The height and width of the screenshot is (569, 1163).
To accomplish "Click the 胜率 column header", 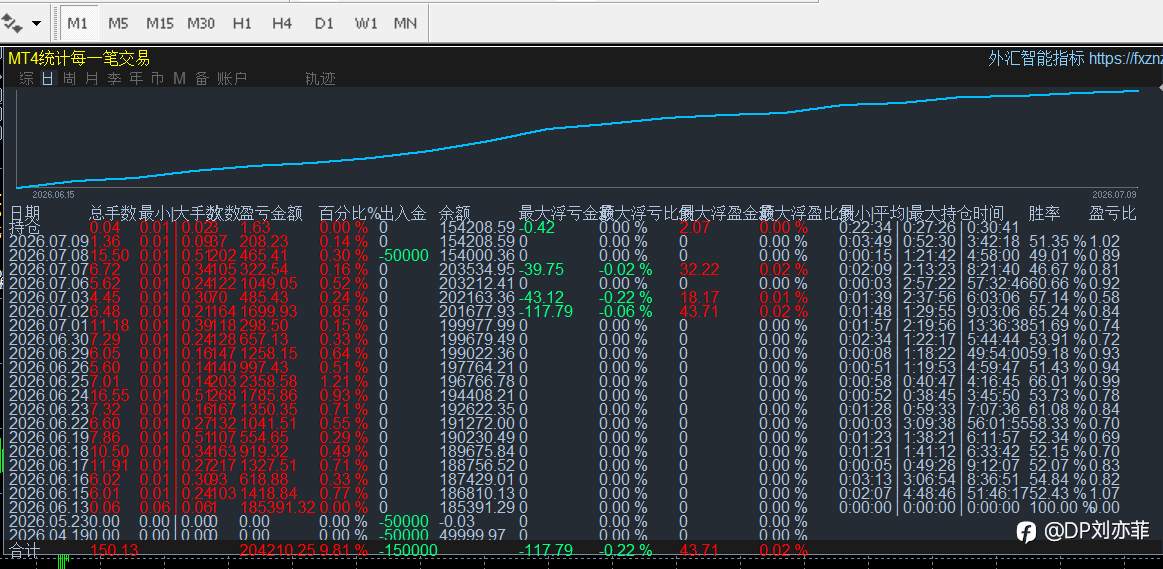I will pyautogui.click(x=1044, y=214).
